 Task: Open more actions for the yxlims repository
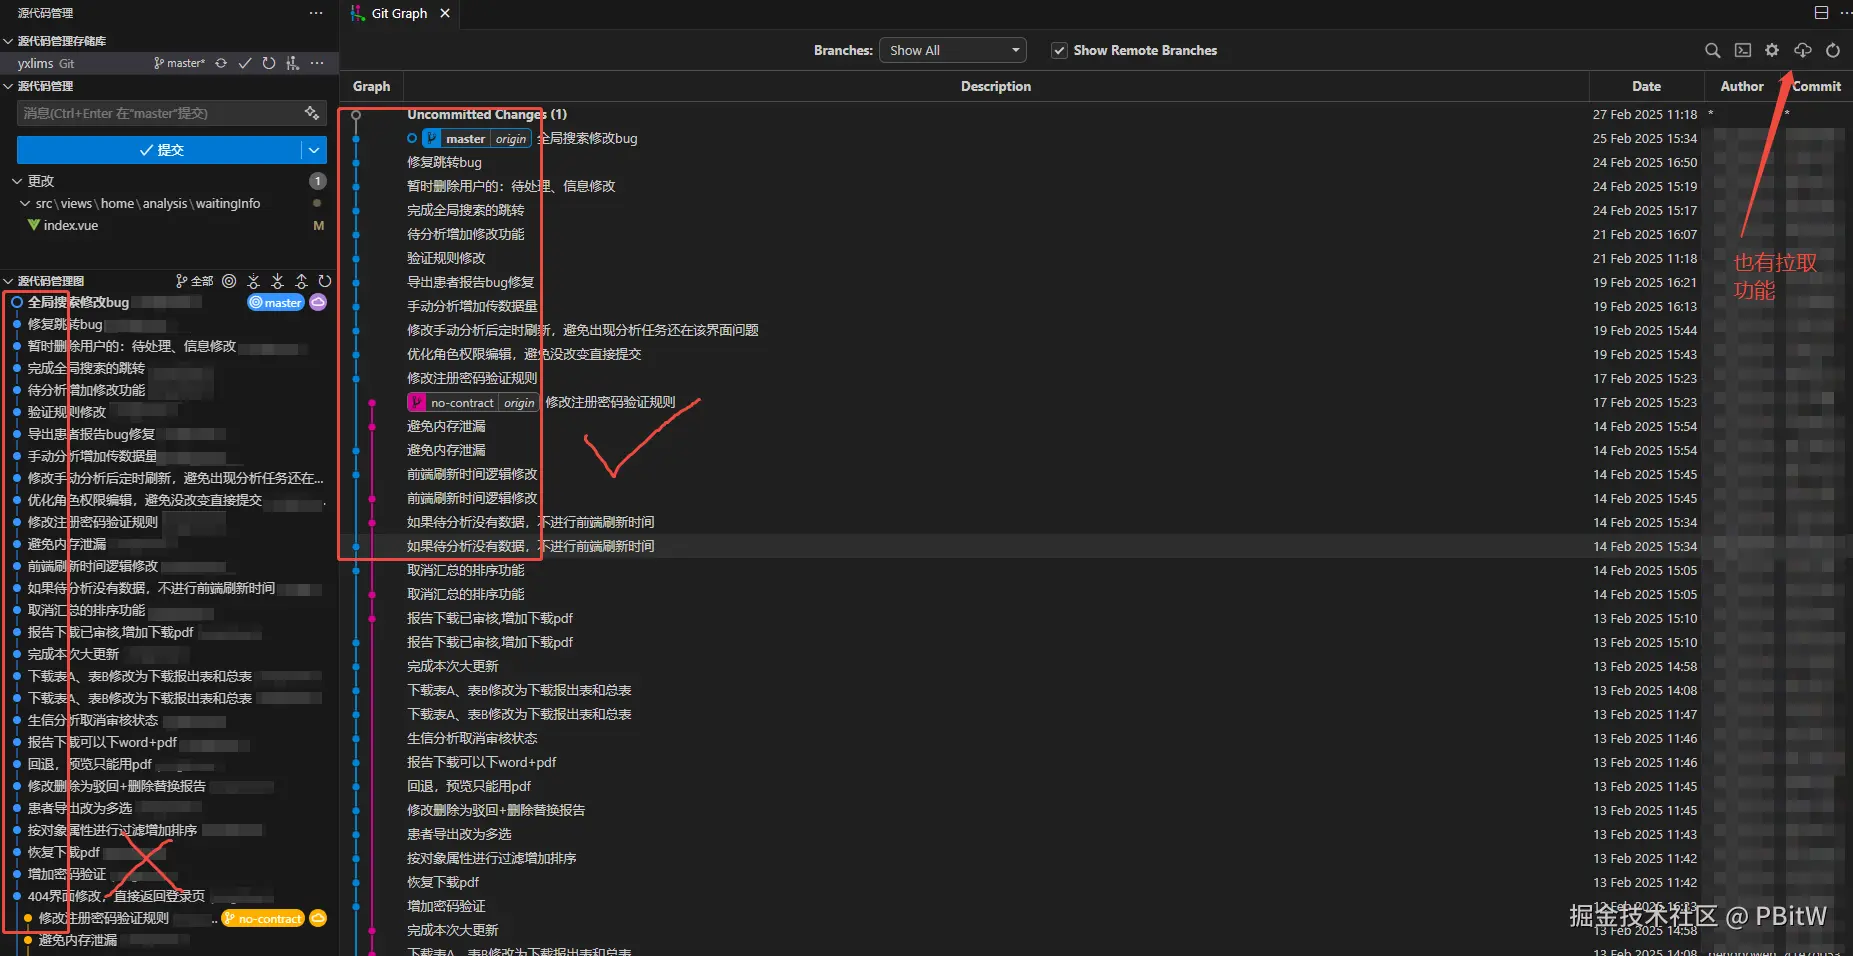317,63
